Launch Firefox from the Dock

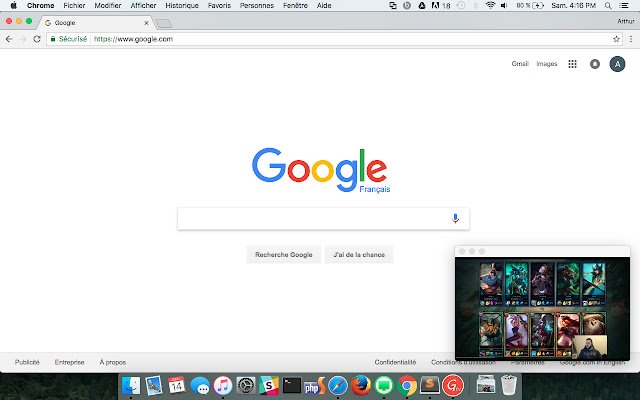point(361,385)
